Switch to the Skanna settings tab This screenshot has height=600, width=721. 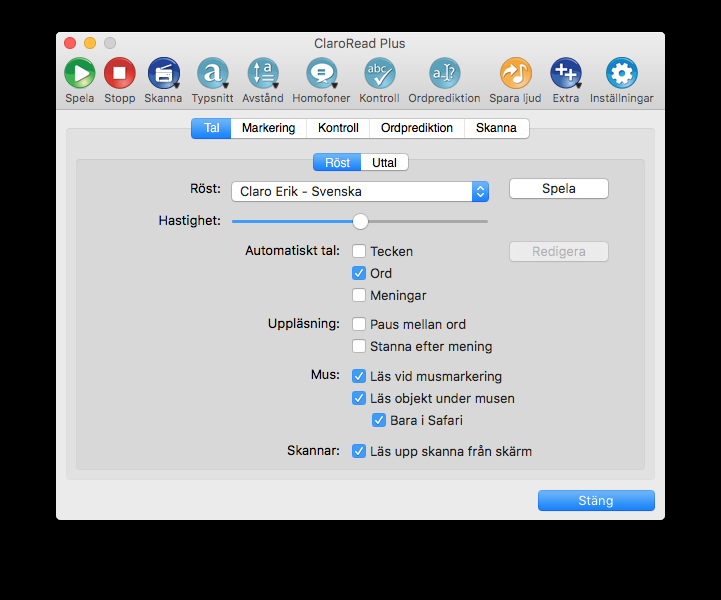point(496,128)
